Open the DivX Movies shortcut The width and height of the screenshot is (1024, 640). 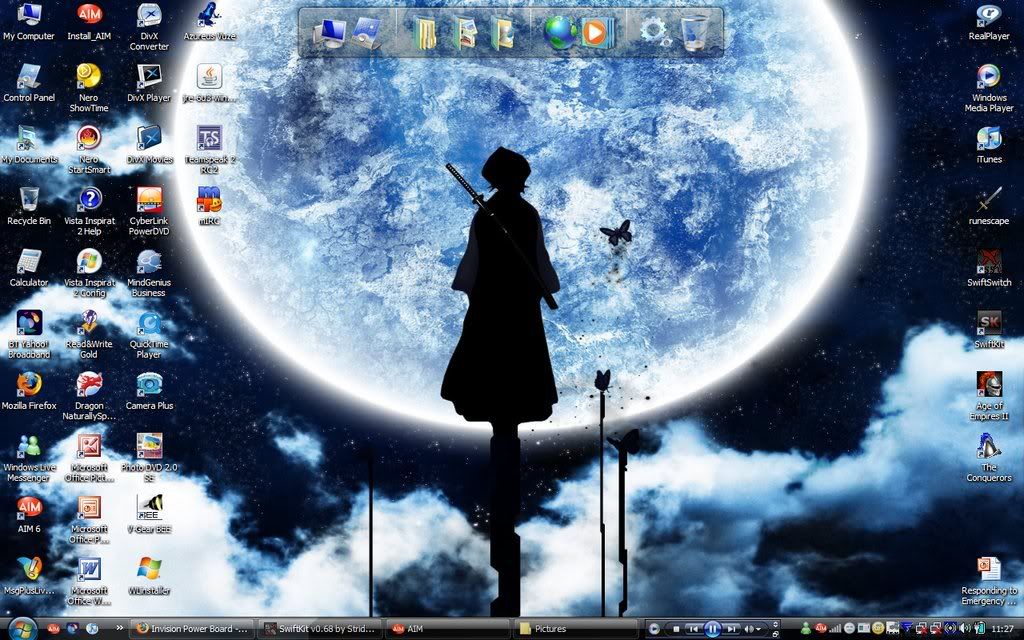point(149,145)
